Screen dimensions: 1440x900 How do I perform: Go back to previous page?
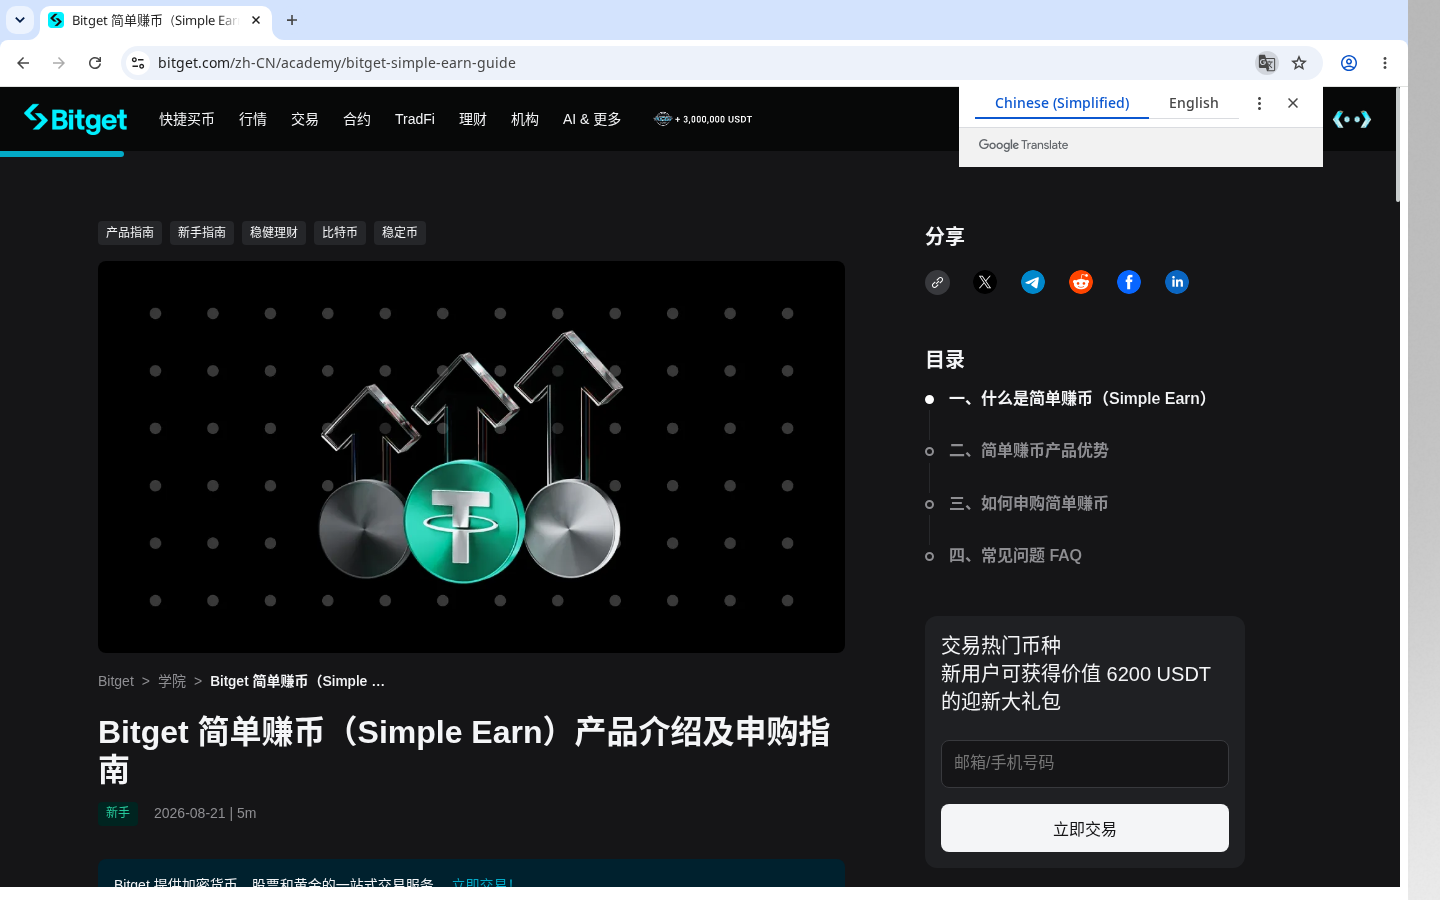[23, 63]
